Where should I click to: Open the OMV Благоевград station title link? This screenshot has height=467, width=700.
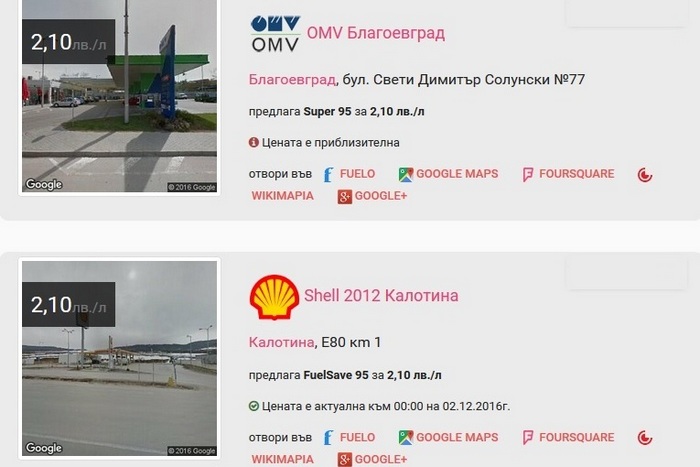pyautogui.click(x=375, y=33)
